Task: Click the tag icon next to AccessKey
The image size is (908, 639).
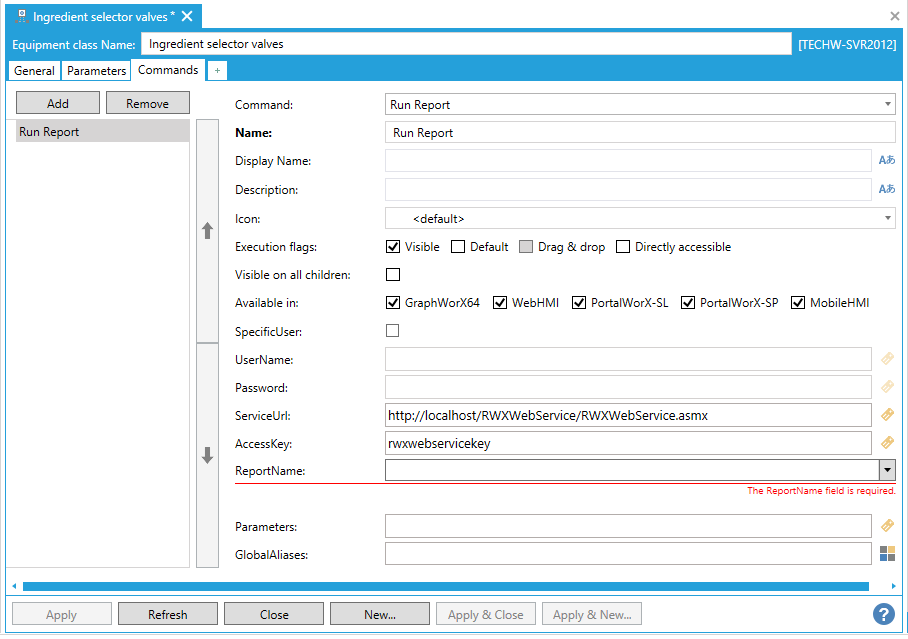Action: [x=886, y=442]
